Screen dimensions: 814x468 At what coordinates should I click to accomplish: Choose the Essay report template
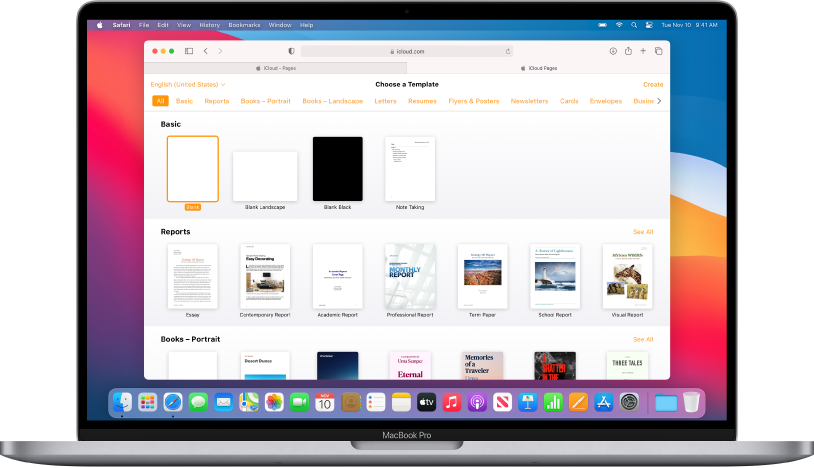tap(193, 277)
